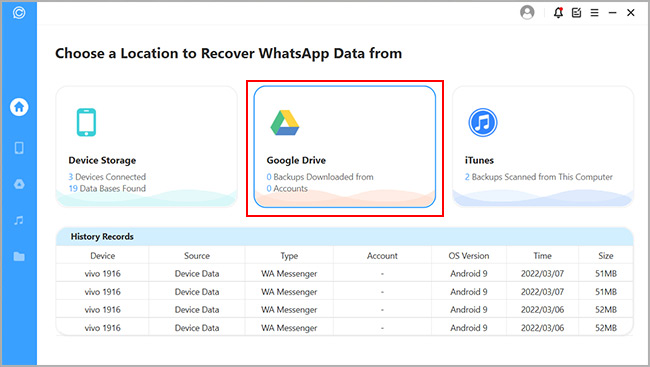Click last row's 52MB size cell
The width and height of the screenshot is (650, 367).
pyautogui.click(x=606, y=328)
